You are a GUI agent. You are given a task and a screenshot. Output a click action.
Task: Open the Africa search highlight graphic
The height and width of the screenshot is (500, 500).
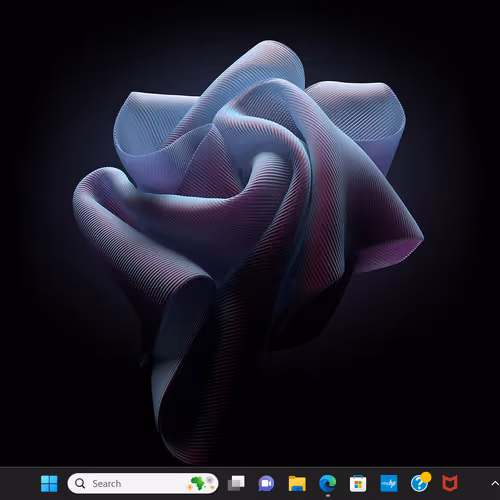[201, 483]
